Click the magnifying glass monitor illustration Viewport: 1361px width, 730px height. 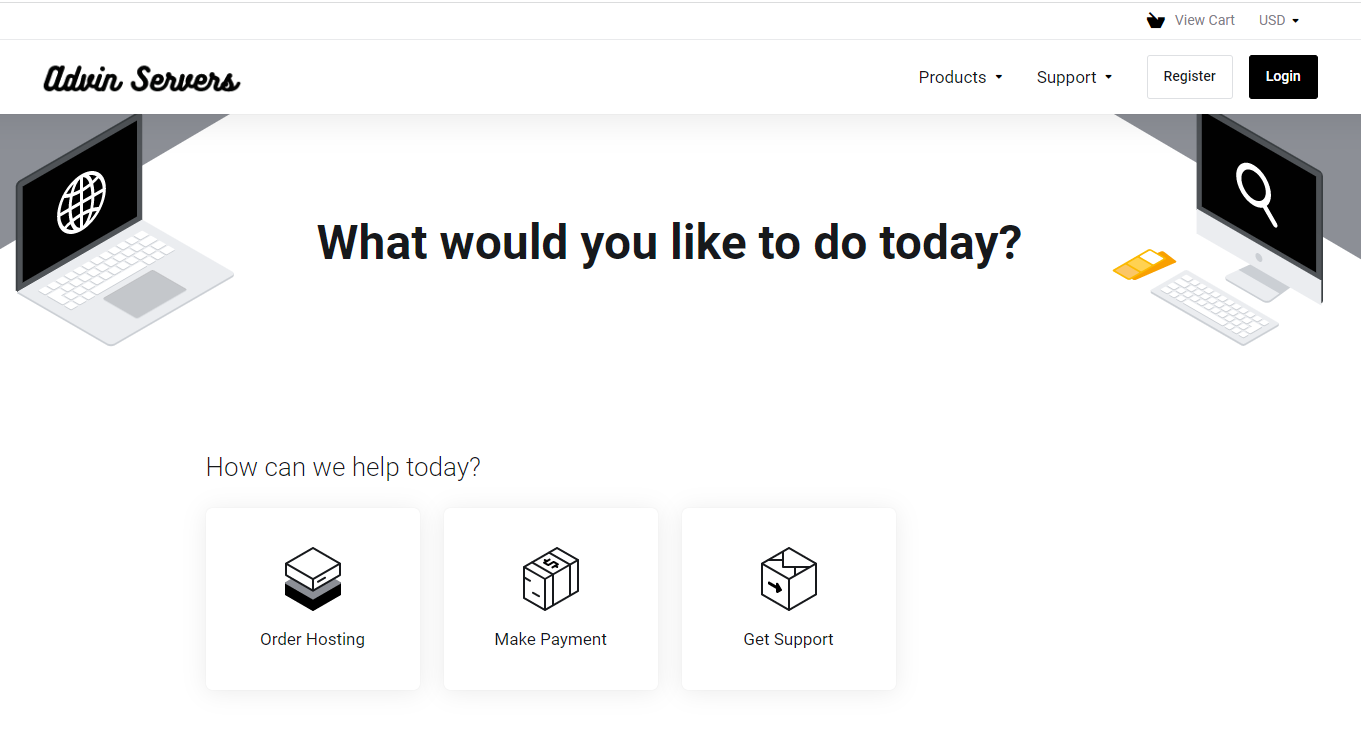point(1259,200)
